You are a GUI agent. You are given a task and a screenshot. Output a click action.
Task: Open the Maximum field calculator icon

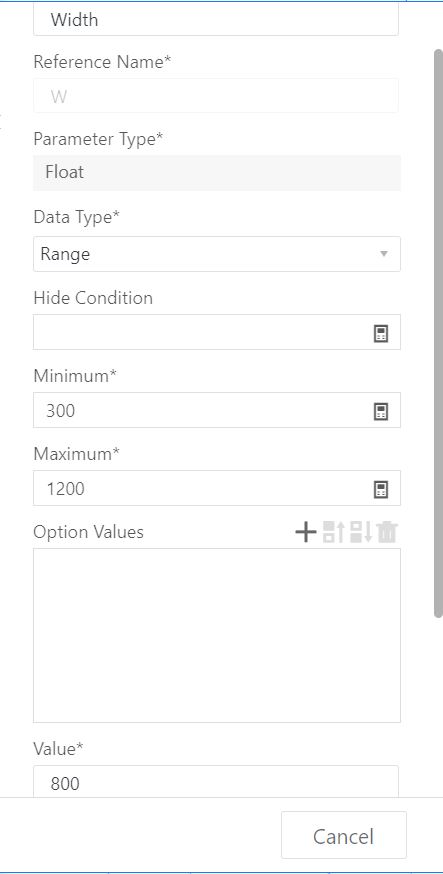(381, 489)
